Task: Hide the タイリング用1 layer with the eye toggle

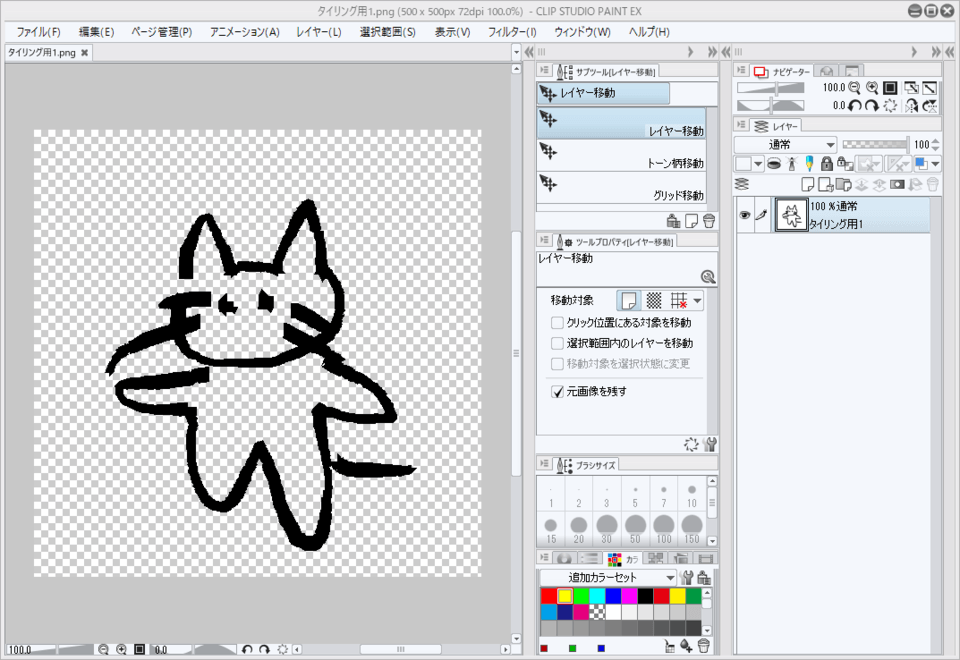Action: click(x=742, y=215)
